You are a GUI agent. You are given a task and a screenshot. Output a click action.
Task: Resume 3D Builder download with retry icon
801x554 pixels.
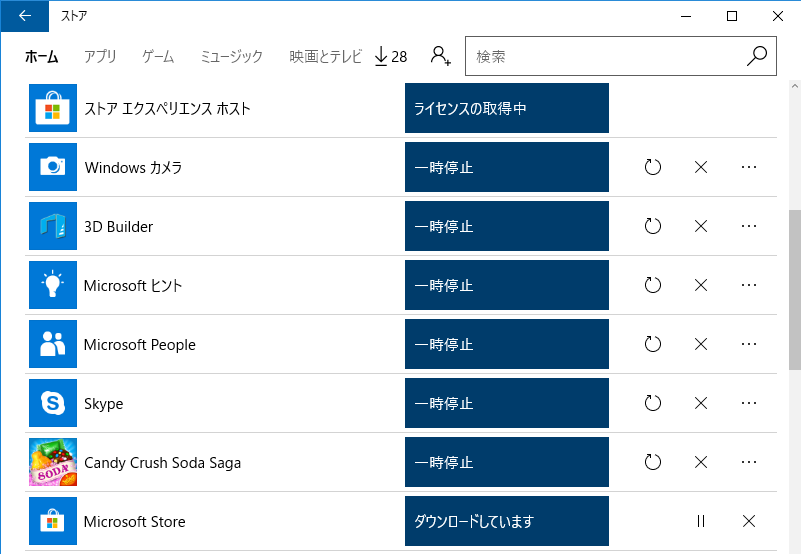[653, 226]
